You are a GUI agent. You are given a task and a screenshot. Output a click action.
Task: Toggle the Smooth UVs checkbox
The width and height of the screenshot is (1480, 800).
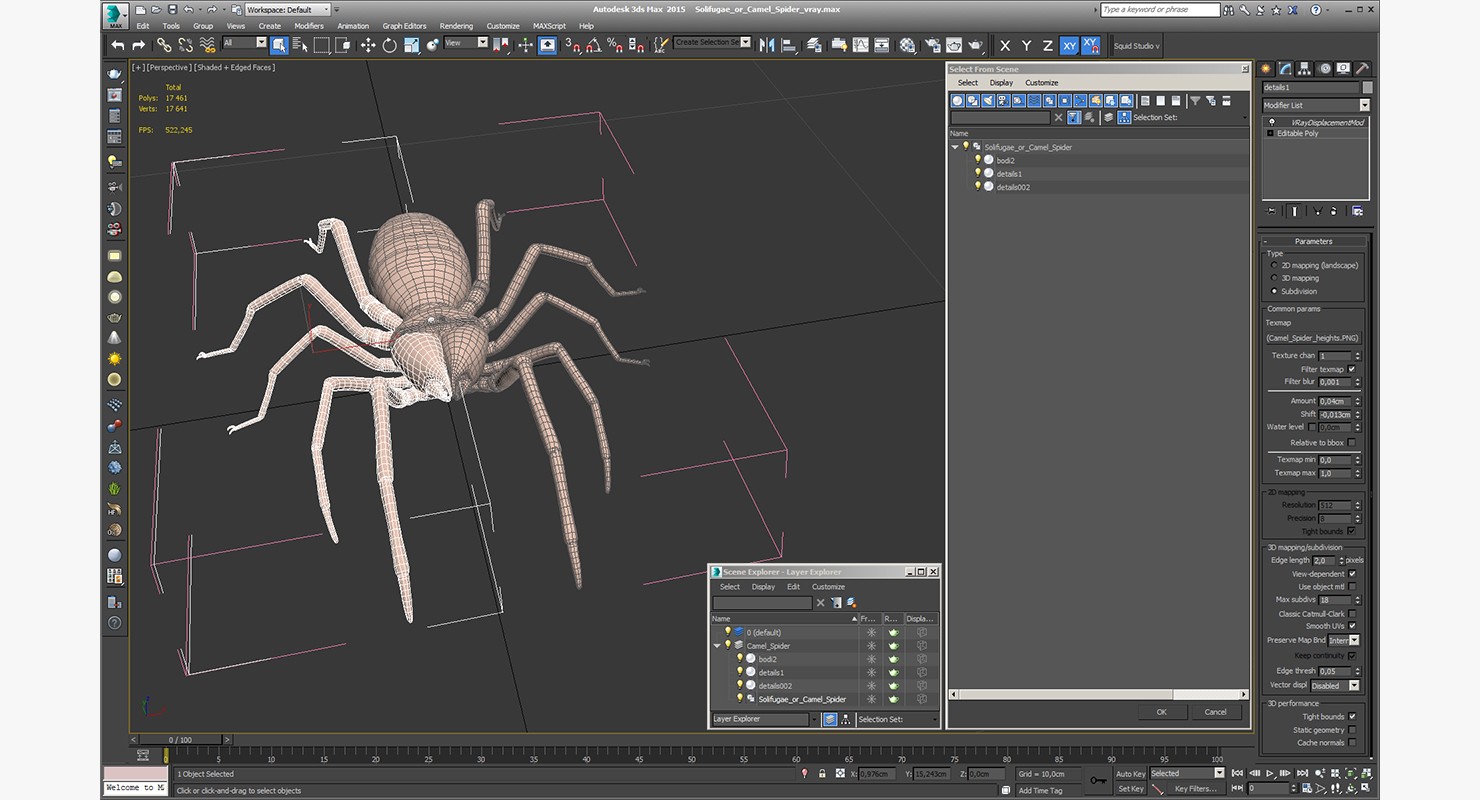tap(1352, 626)
